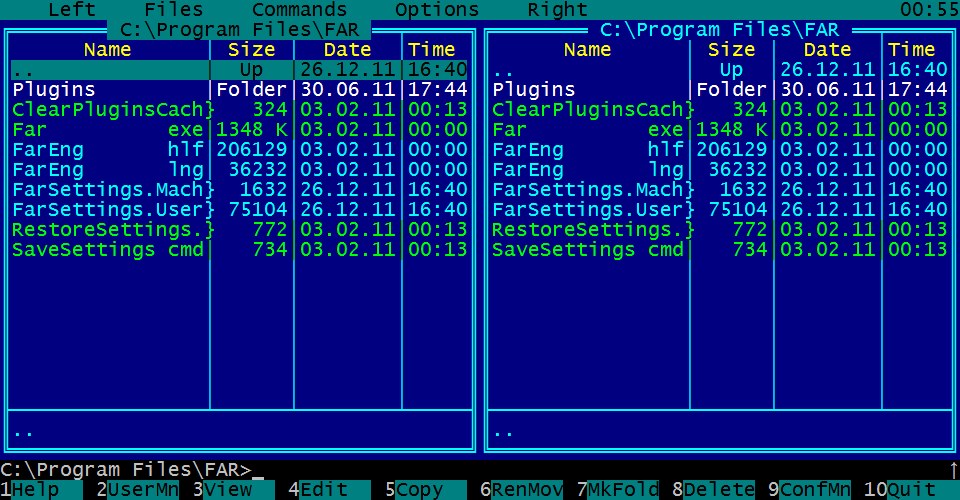The image size is (960, 500).
Task: Click the 2 UserMn function key
Action: [138, 490]
